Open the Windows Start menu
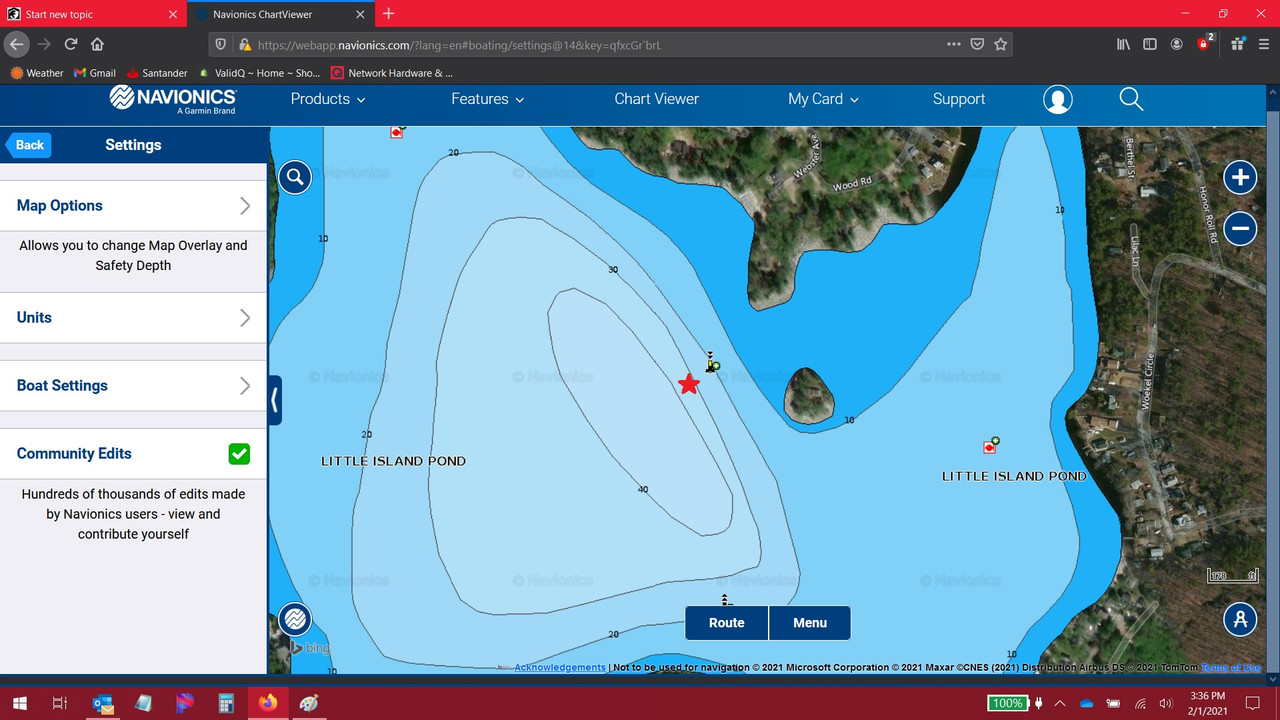This screenshot has height=720, width=1280. [x=19, y=703]
